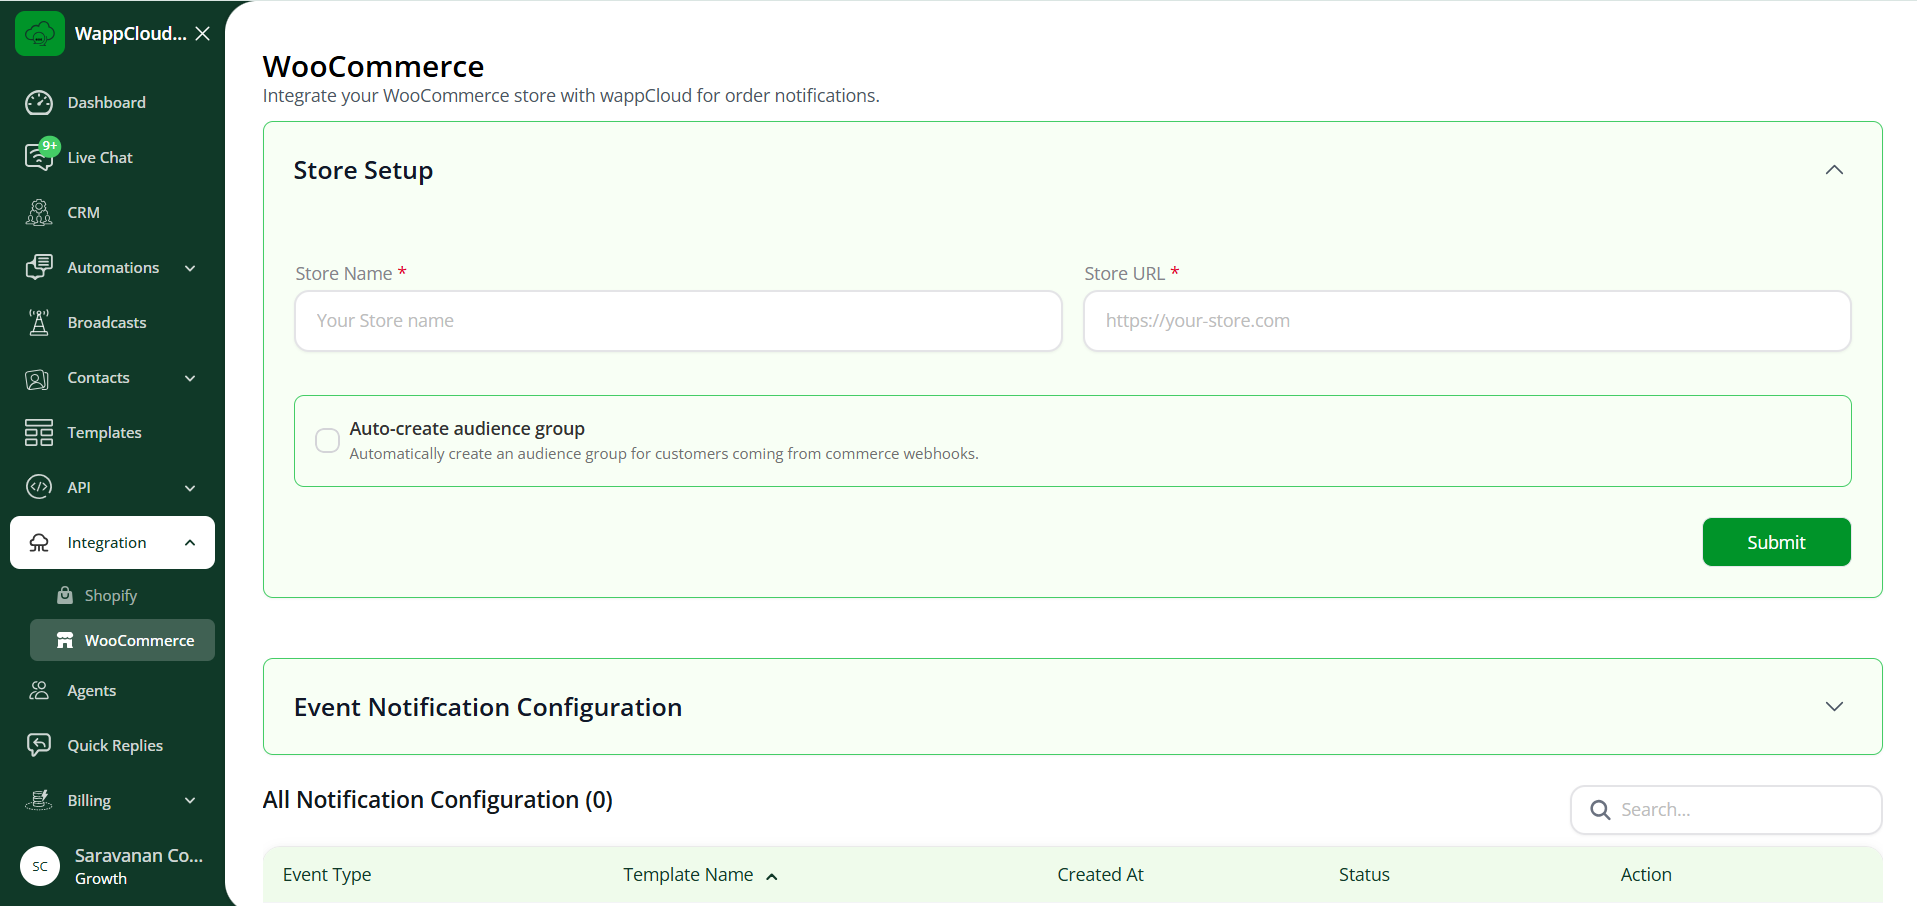
Task: Click the Billing icon
Action: tap(39, 800)
